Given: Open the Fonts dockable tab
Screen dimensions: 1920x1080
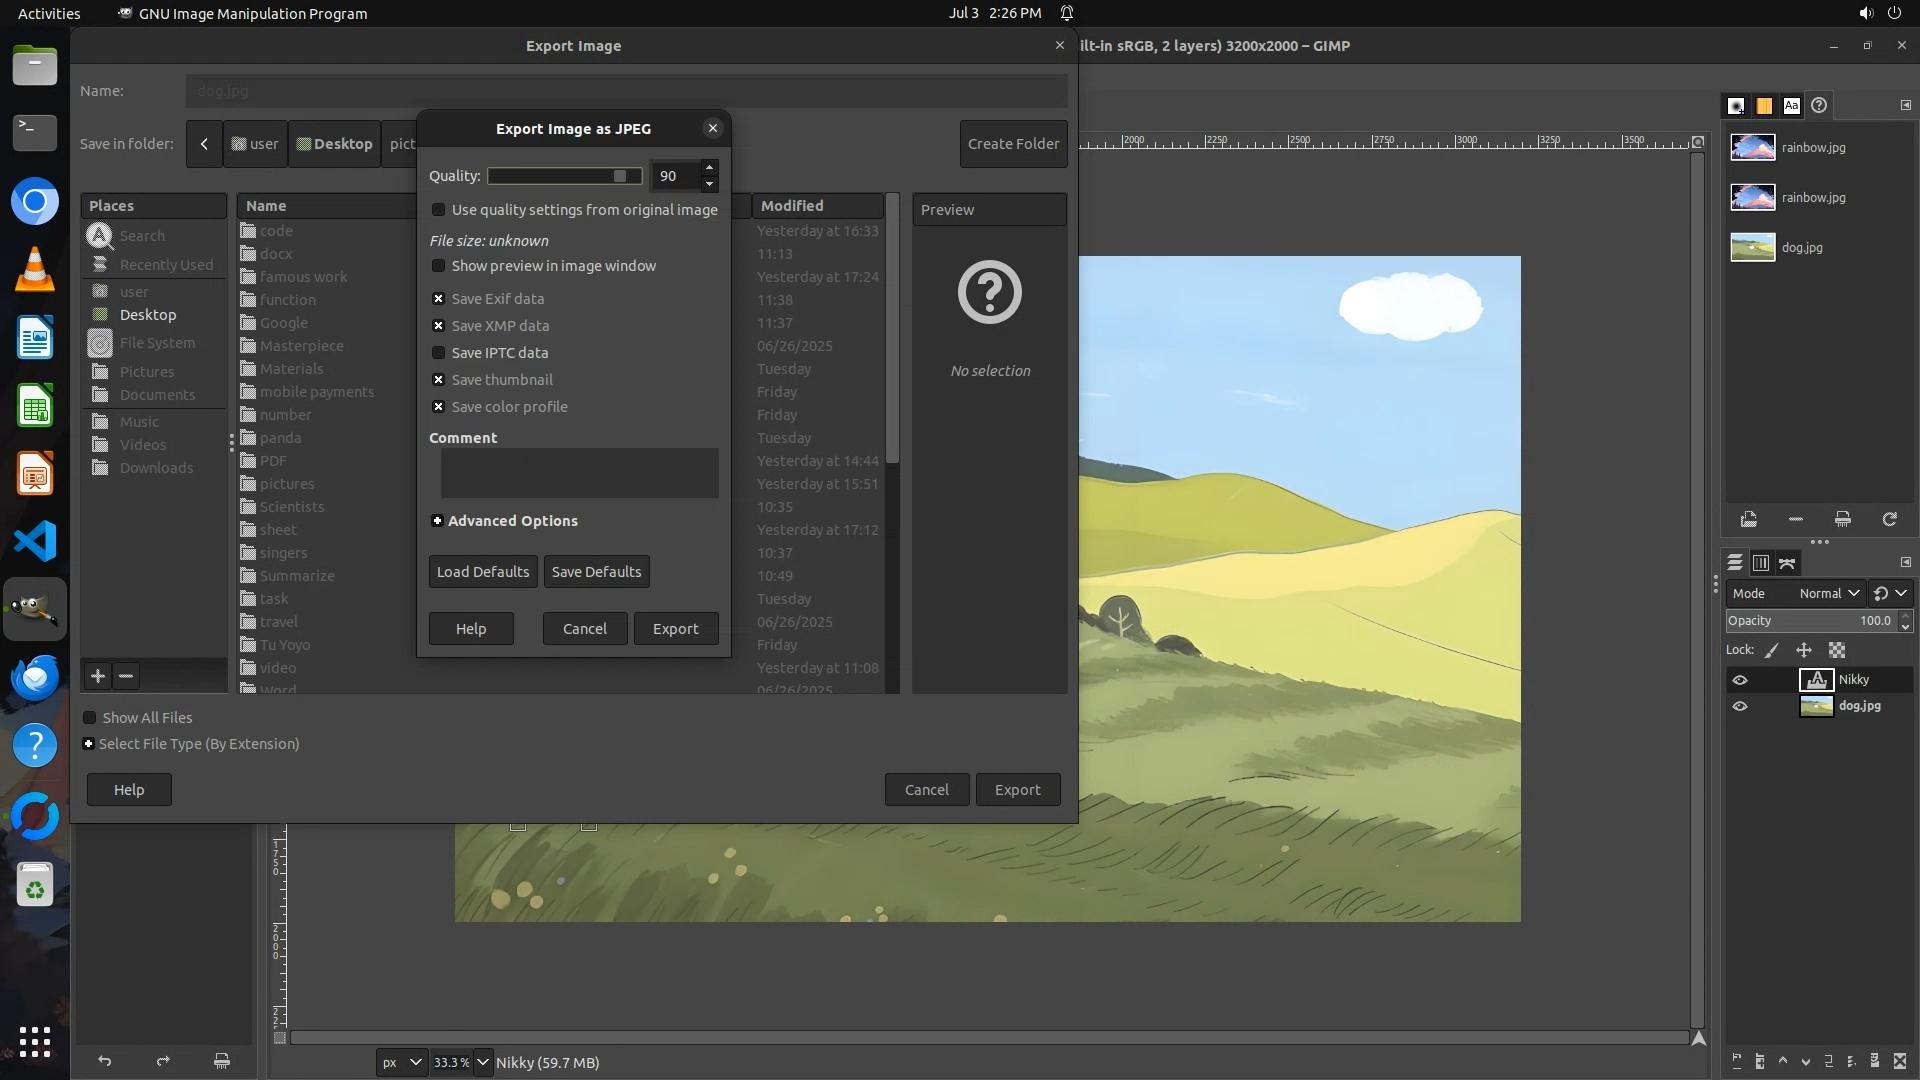Looking at the screenshot, I should pyautogui.click(x=1791, y=105).
